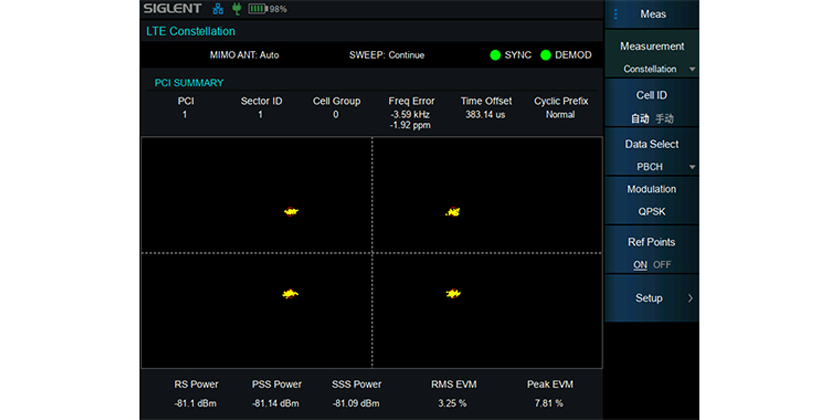840x420 pixels.
Task: Click the power plug status icon
Action: (236, 9)
